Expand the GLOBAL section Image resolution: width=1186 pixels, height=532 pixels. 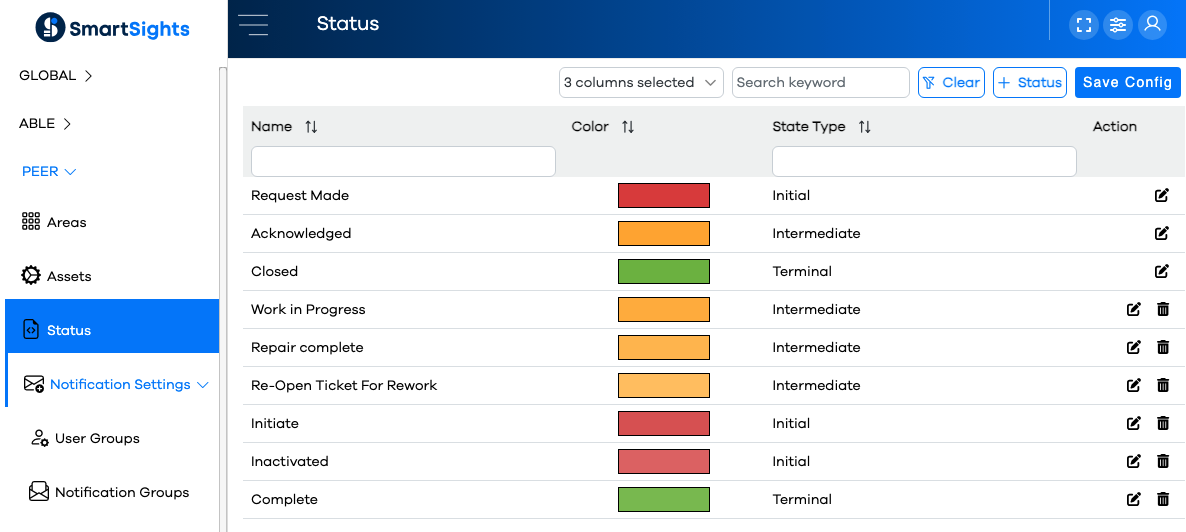pyautogui.click(x=56, y=76)
